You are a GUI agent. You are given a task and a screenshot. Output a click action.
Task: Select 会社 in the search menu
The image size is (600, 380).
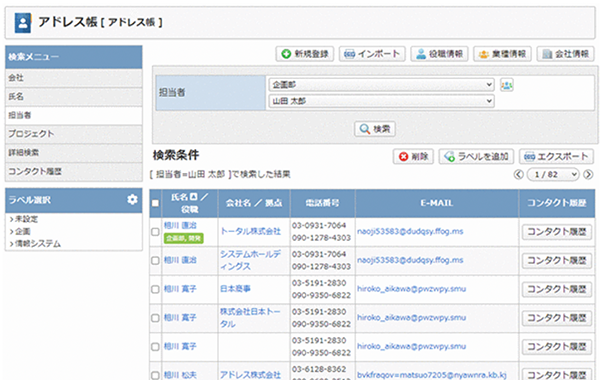pyautogui.click(x=73, y=78)
